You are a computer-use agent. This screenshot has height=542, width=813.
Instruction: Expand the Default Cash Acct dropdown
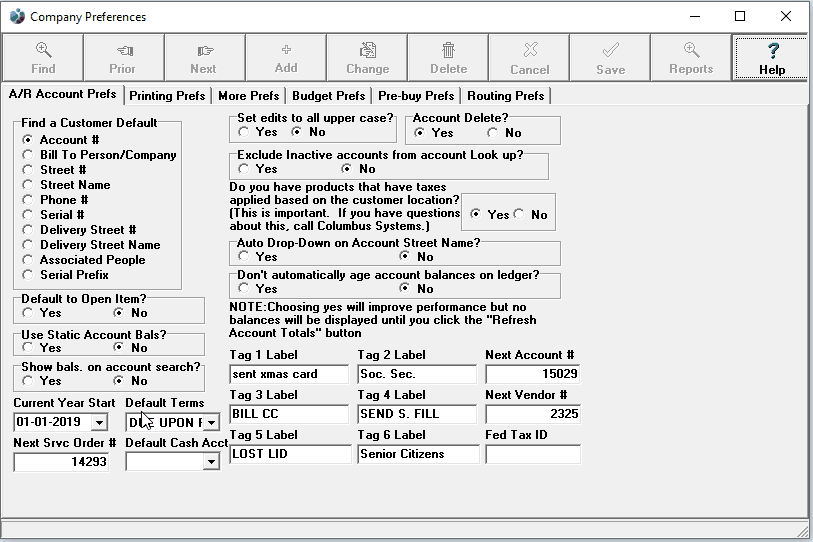pyautogui.click(x=211, y=462)
